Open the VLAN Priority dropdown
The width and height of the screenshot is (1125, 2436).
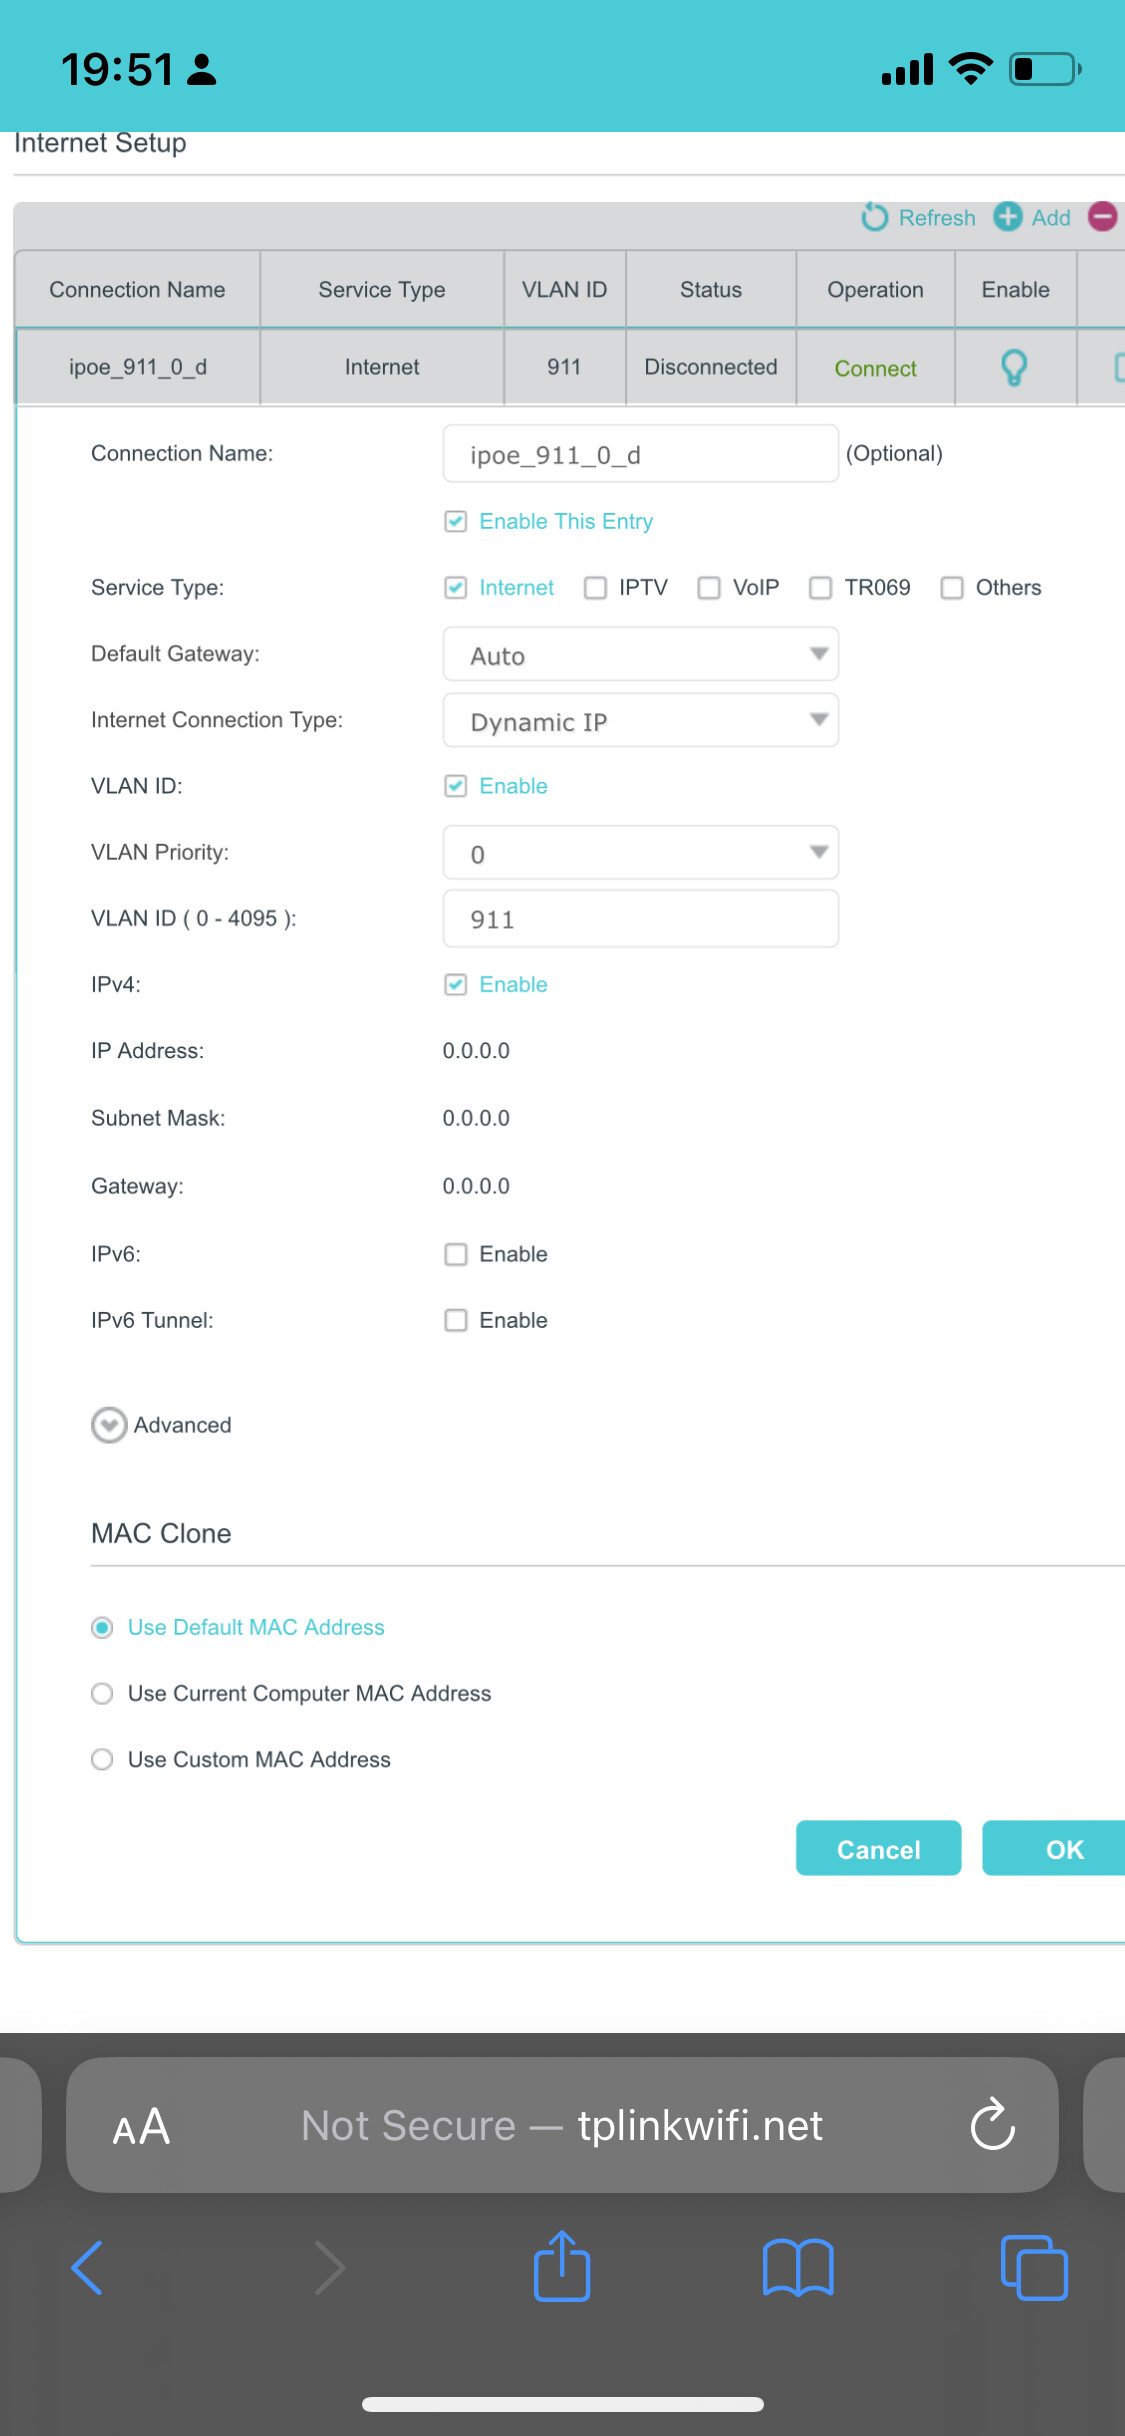click(x=641, y=852)
